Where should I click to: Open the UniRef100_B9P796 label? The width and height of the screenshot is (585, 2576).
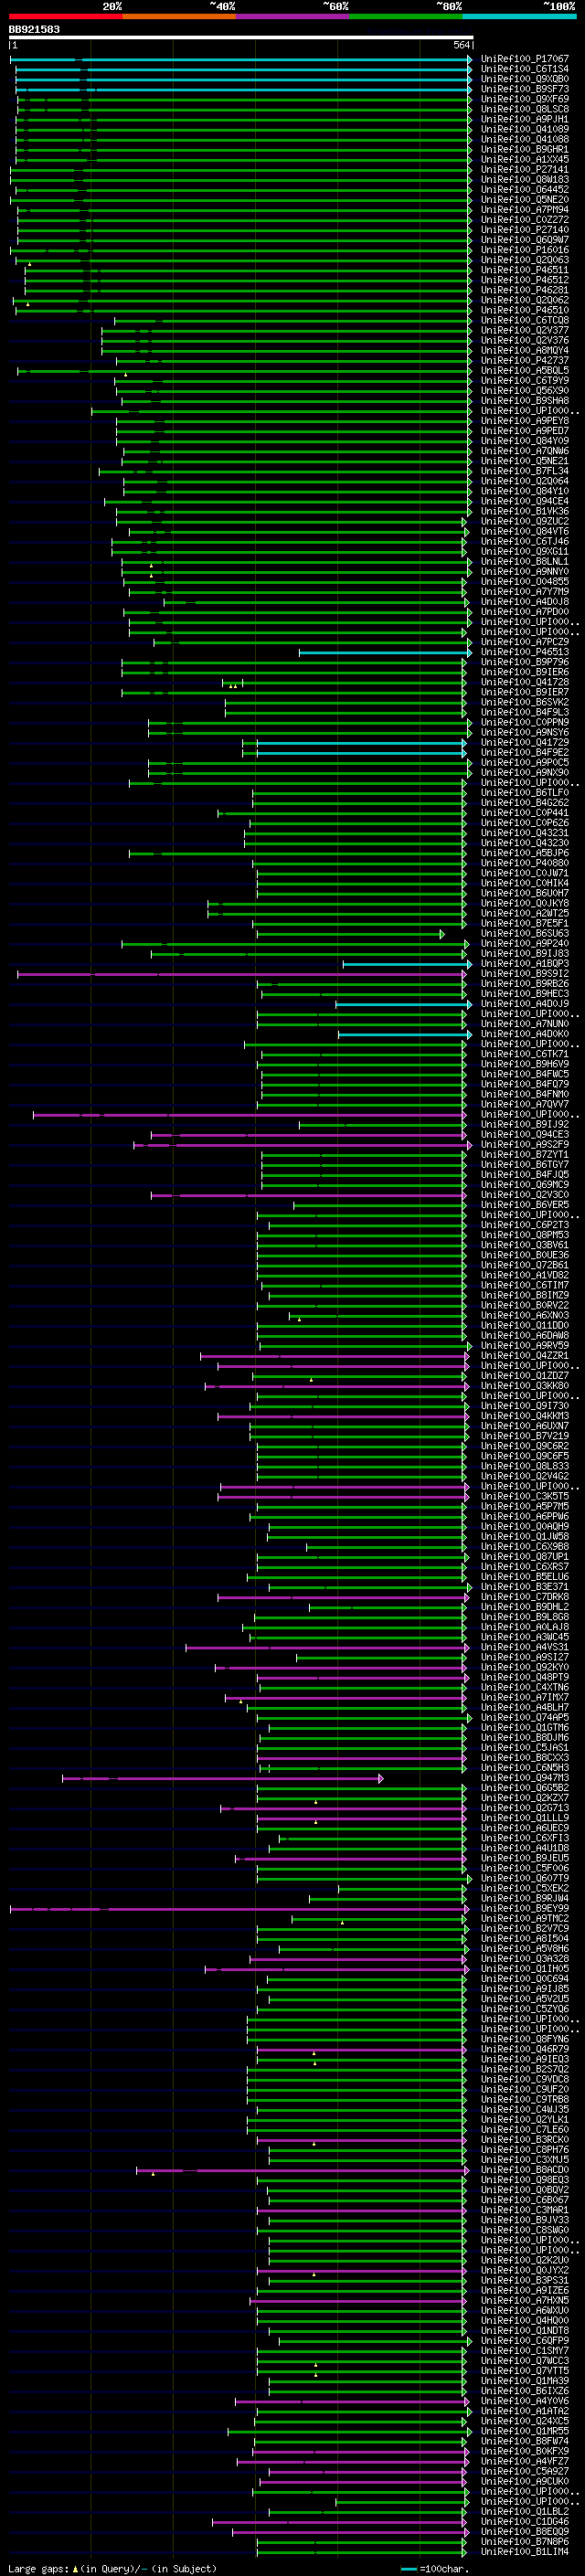coord(525,662)
